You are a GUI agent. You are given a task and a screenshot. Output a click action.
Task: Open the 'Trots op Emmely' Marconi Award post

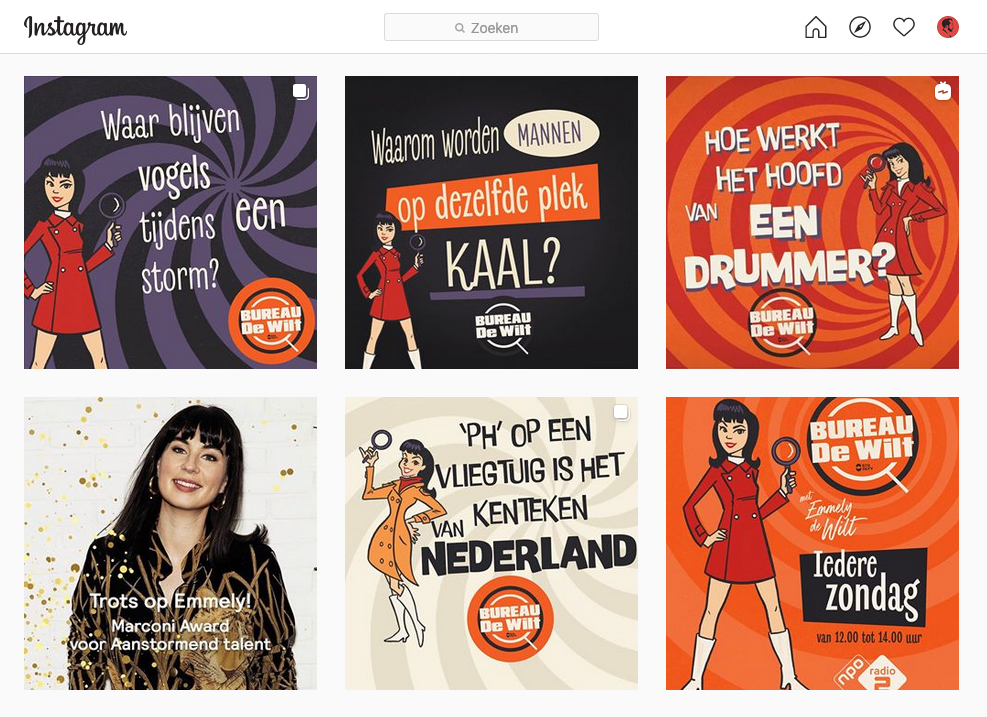tap(171, 543)
